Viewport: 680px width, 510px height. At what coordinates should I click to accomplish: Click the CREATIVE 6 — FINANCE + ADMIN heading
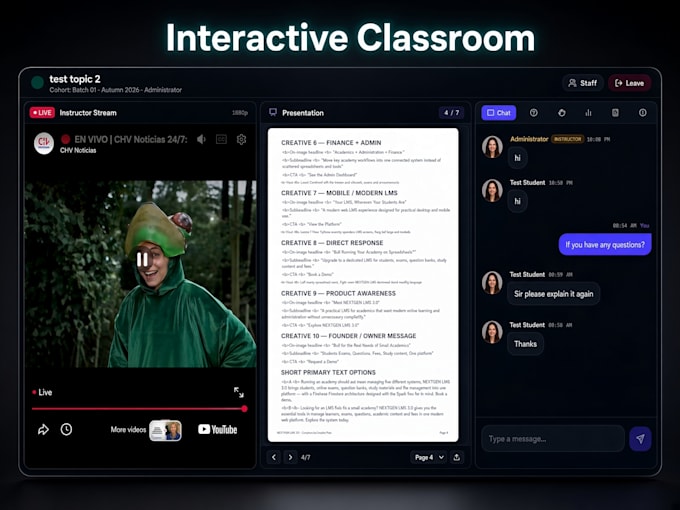pos(331,143)
